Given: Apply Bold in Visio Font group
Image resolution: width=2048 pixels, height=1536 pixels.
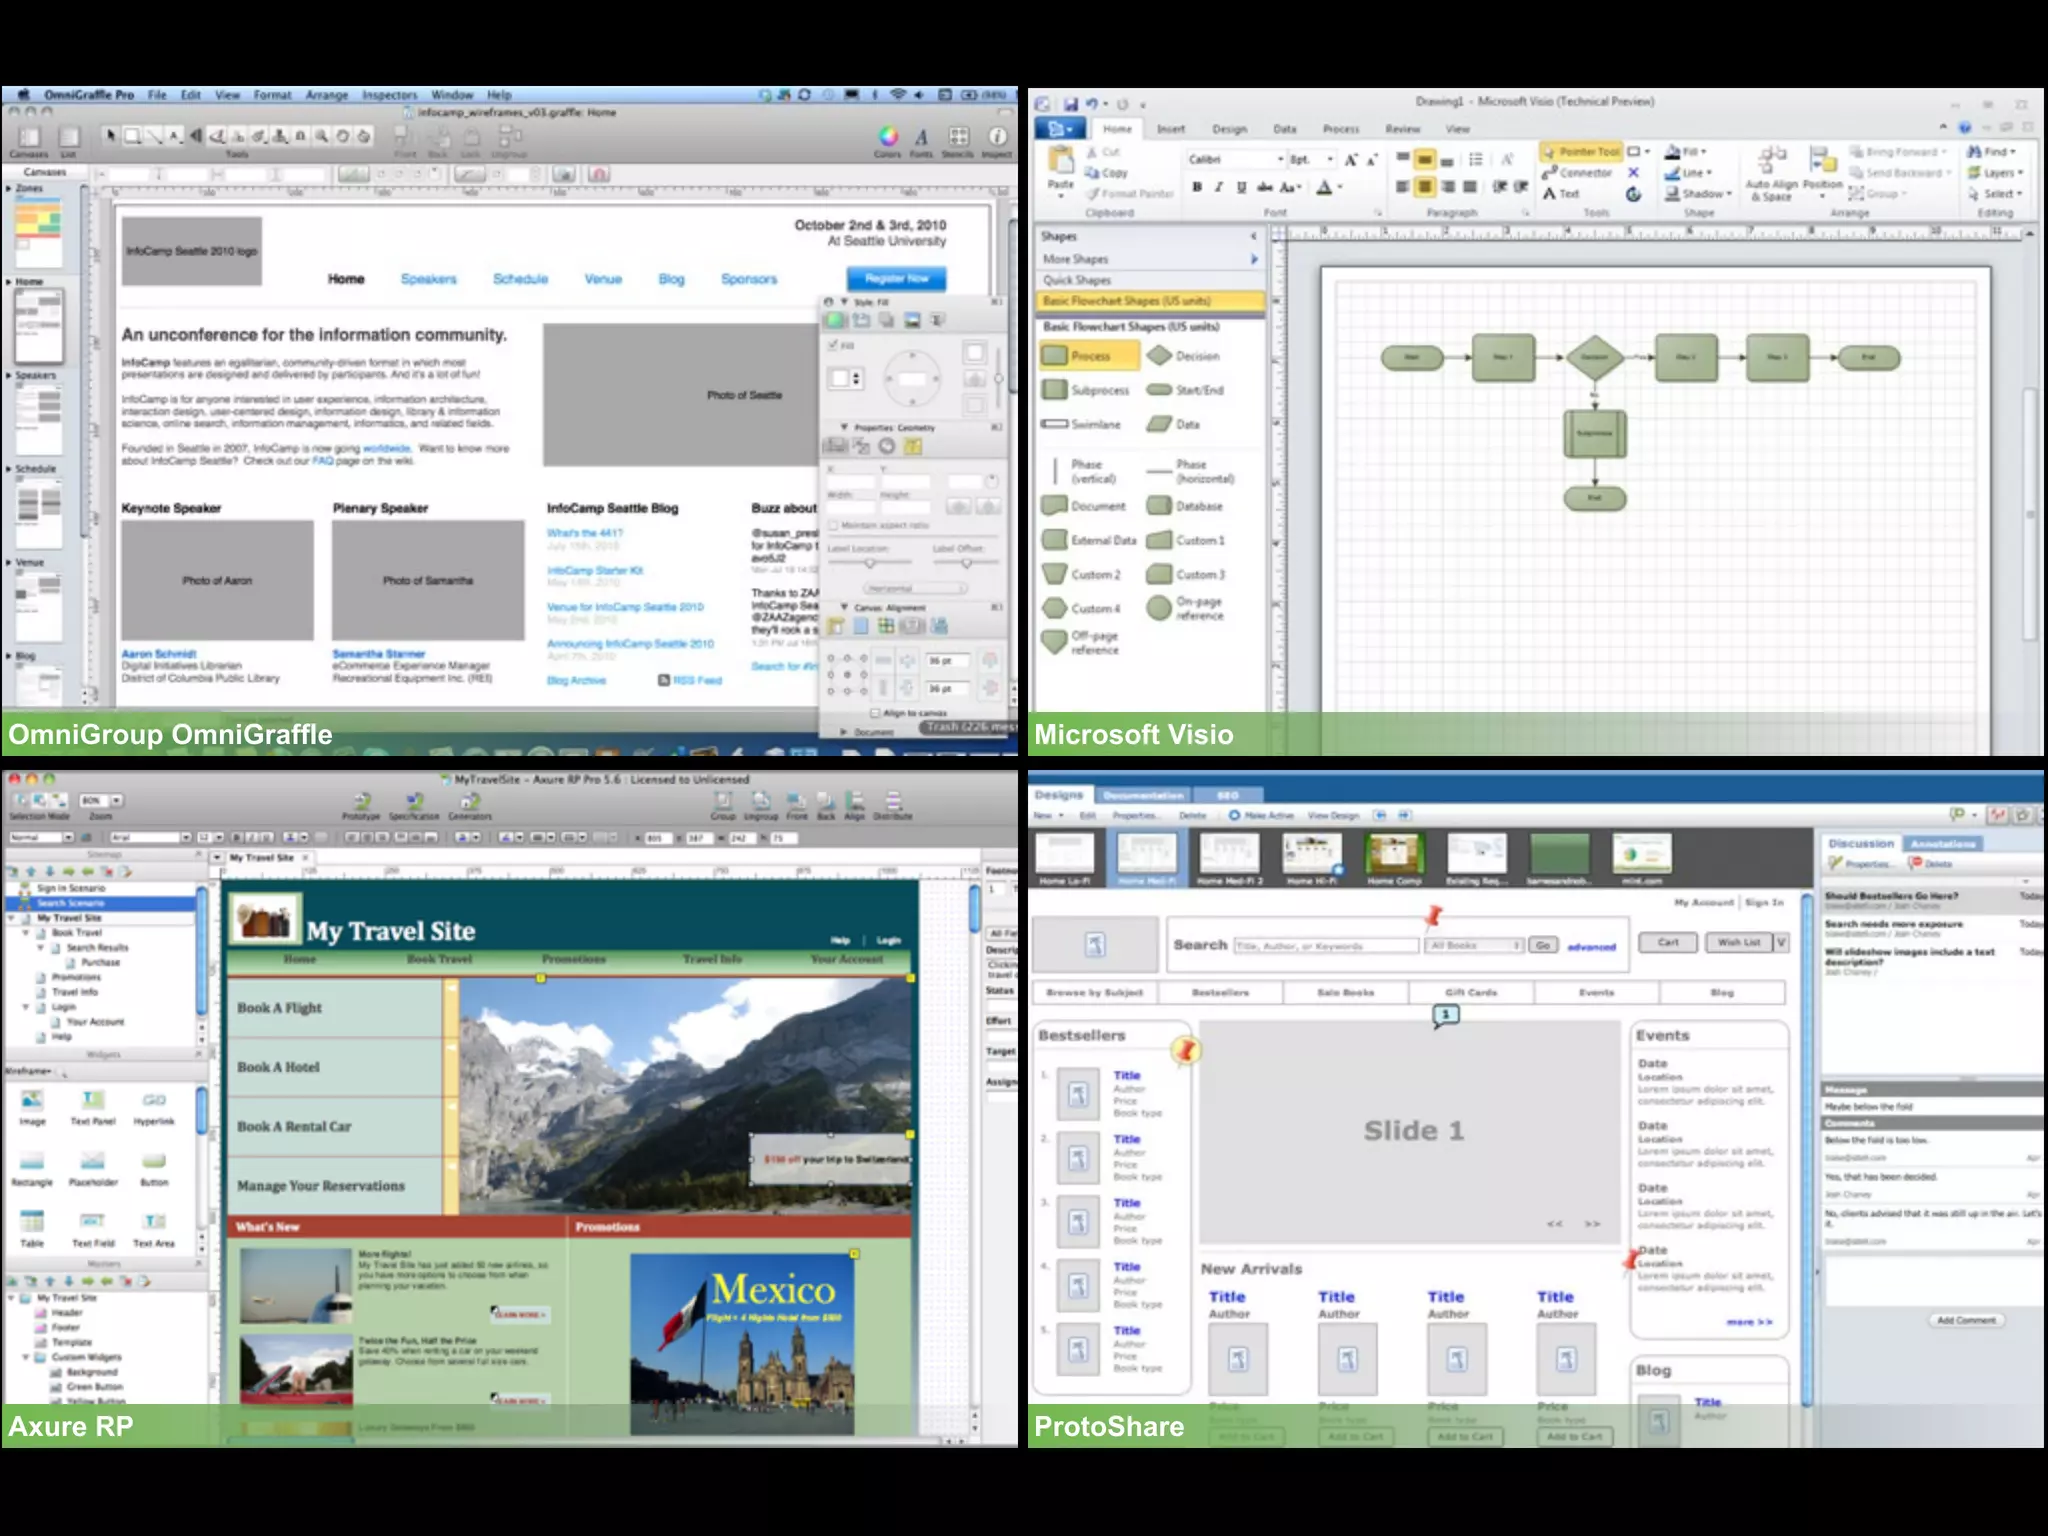Looking at the screenshot, I should tap(1197, 187).
